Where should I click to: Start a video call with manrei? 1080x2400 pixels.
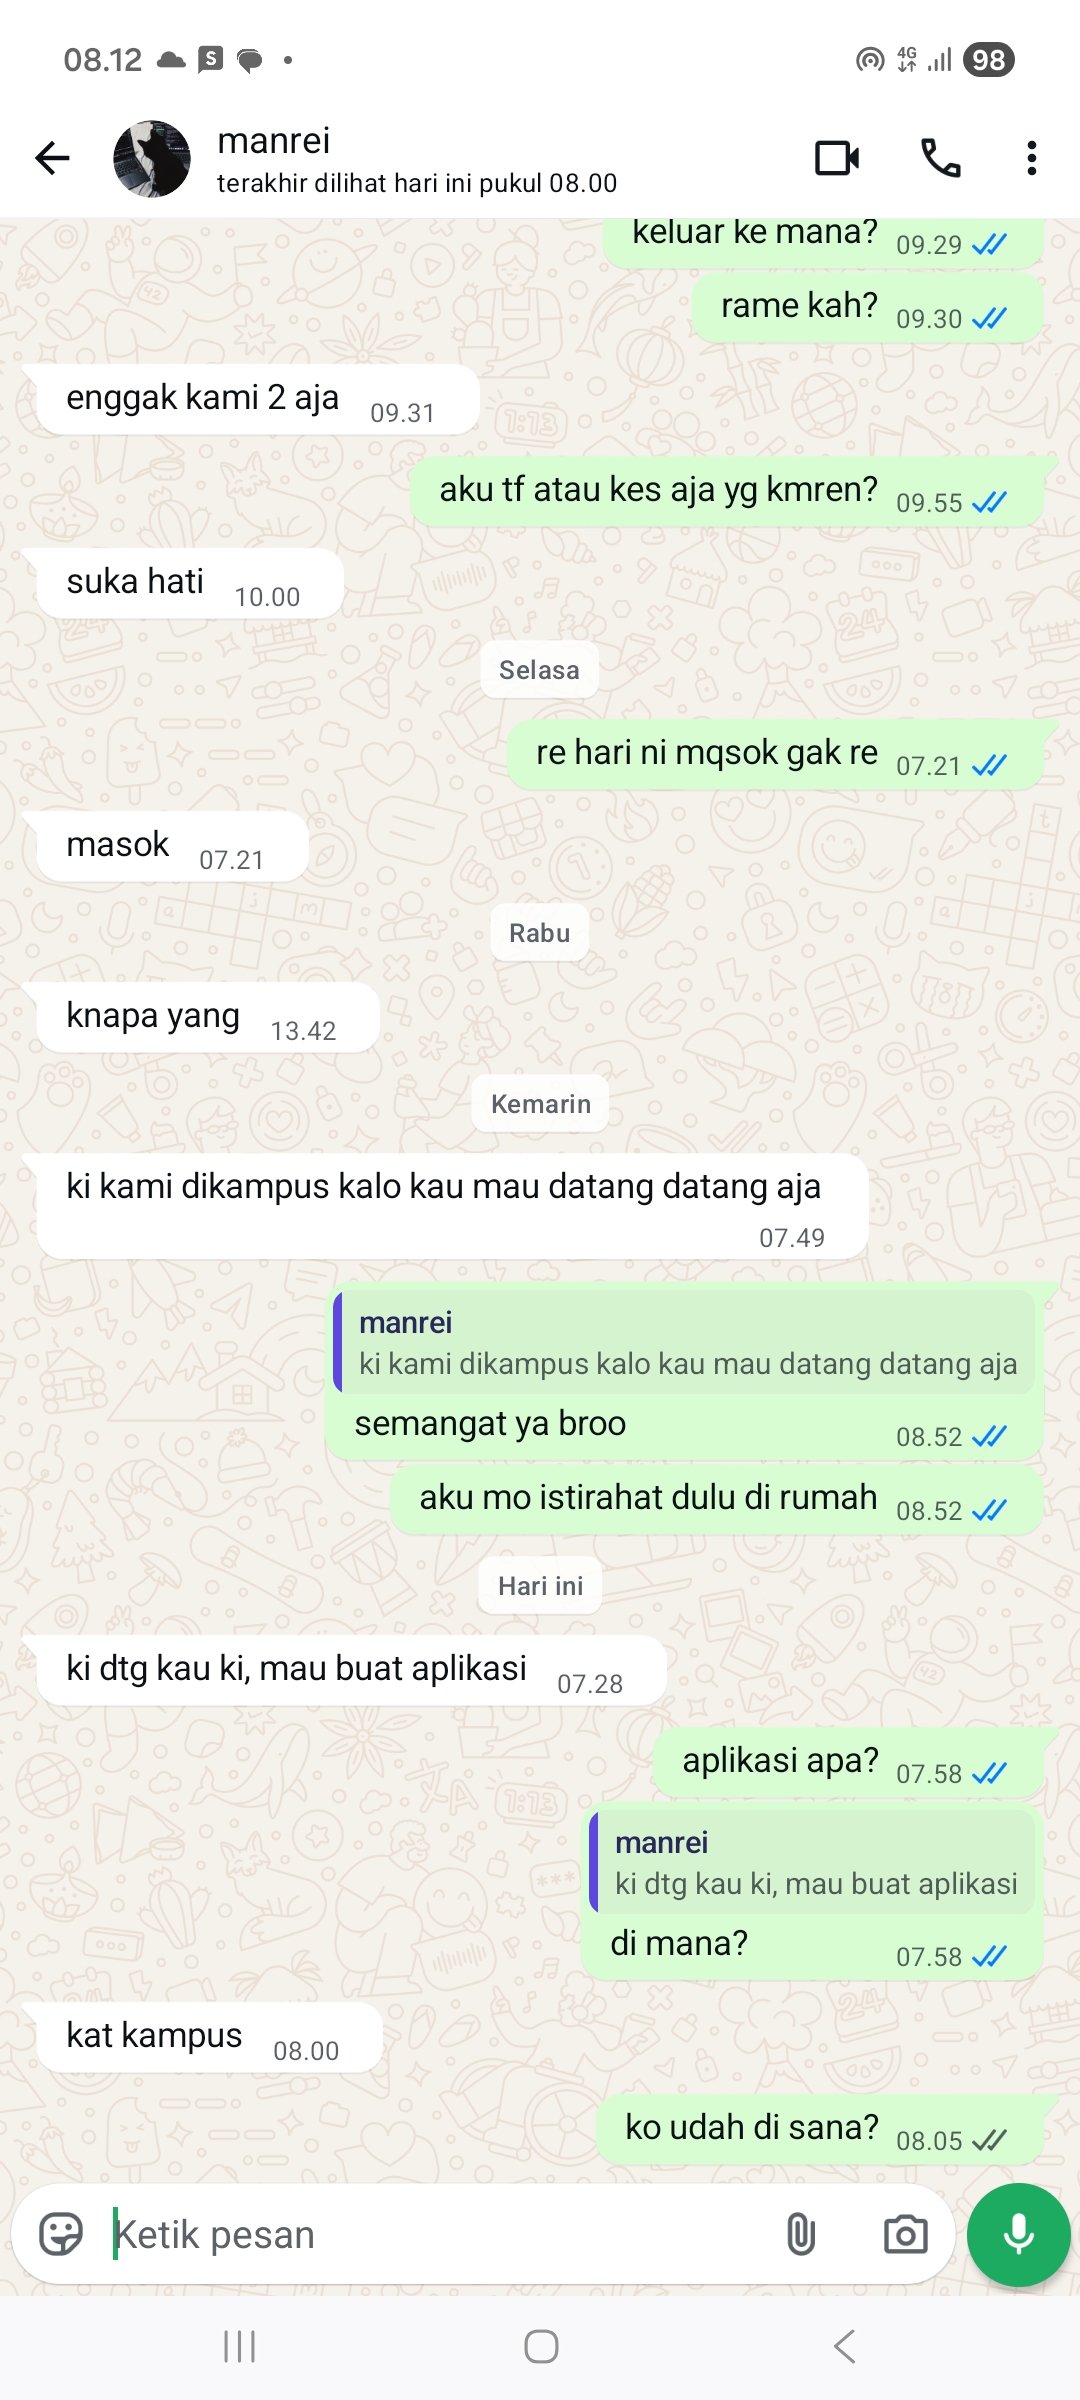click(837, 158)
